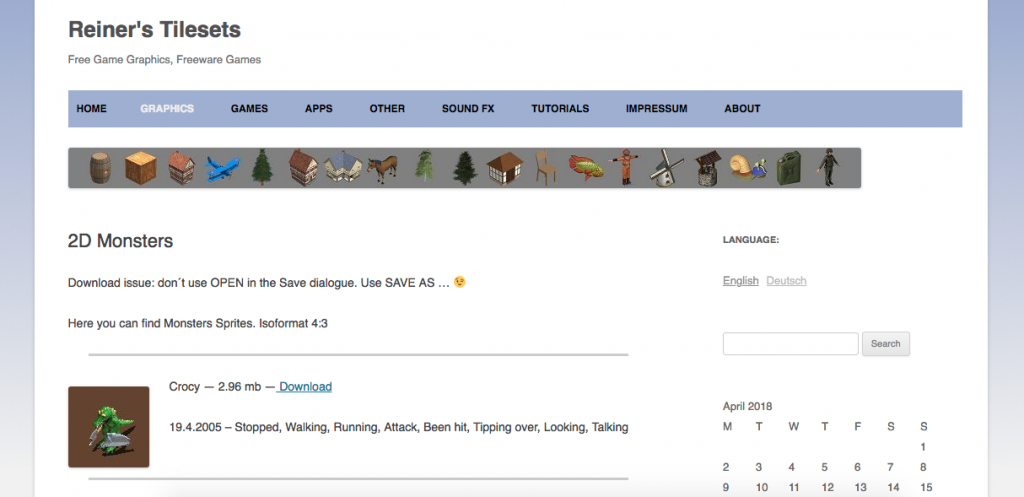Click the stone well icon
Viewport: 1024px width, 497px height.
[707, 167]
